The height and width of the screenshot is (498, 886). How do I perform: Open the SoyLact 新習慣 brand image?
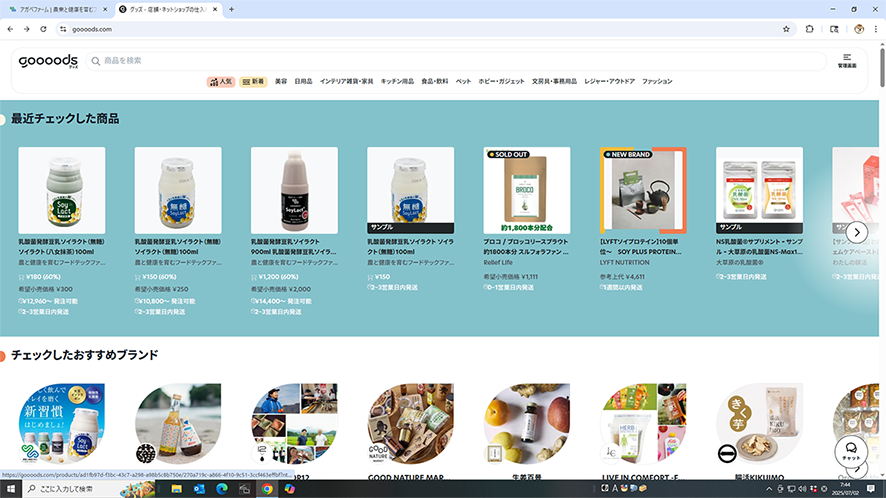[x=62, y=424]
